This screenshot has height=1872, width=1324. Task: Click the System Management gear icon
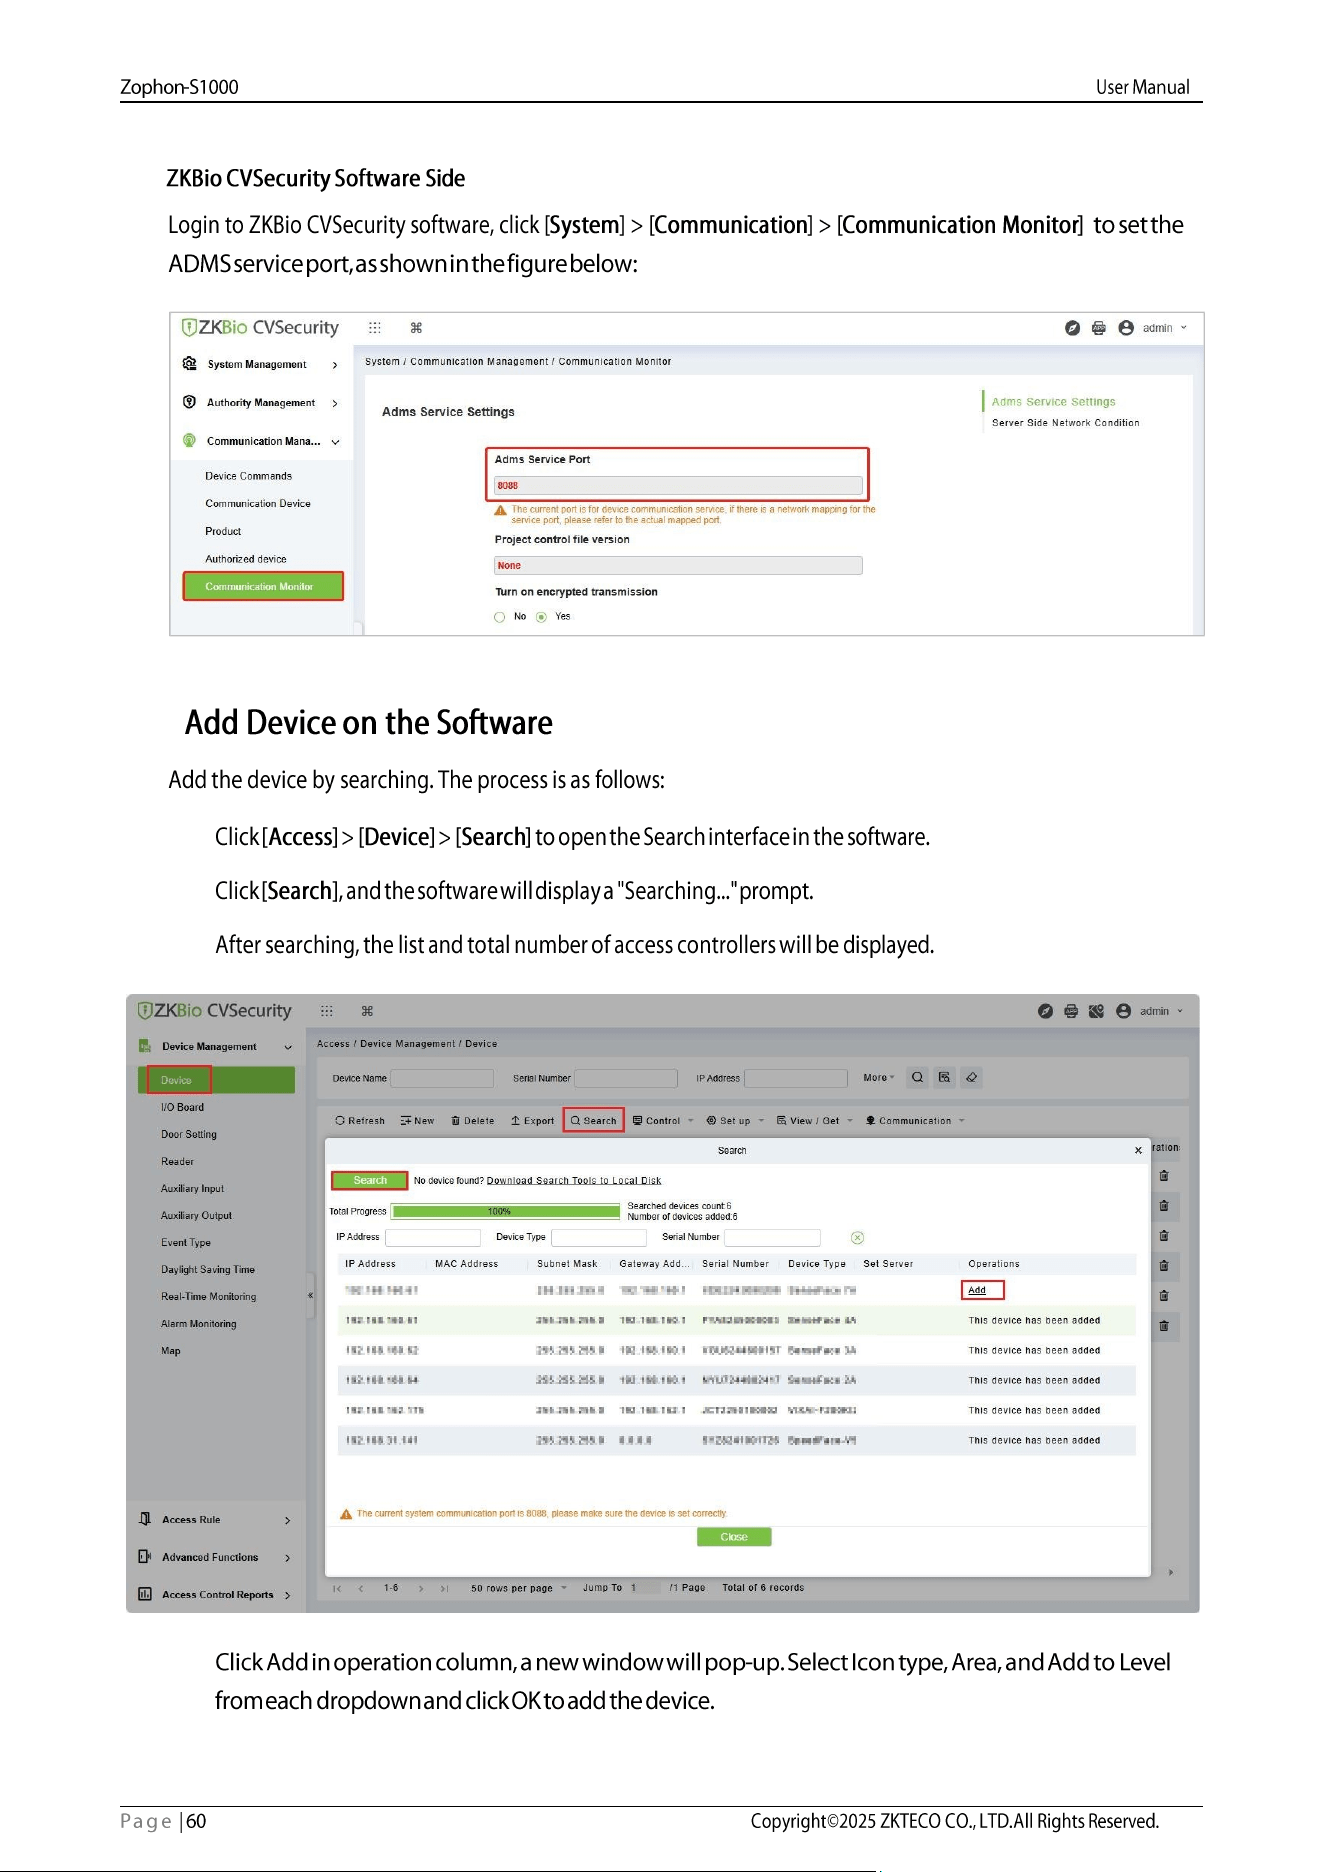189,364
